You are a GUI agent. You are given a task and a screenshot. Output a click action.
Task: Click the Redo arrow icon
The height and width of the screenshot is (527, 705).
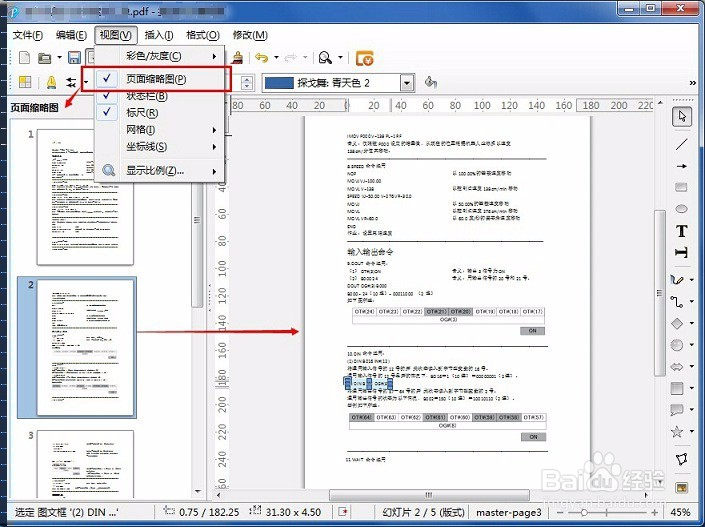(291, 58)
